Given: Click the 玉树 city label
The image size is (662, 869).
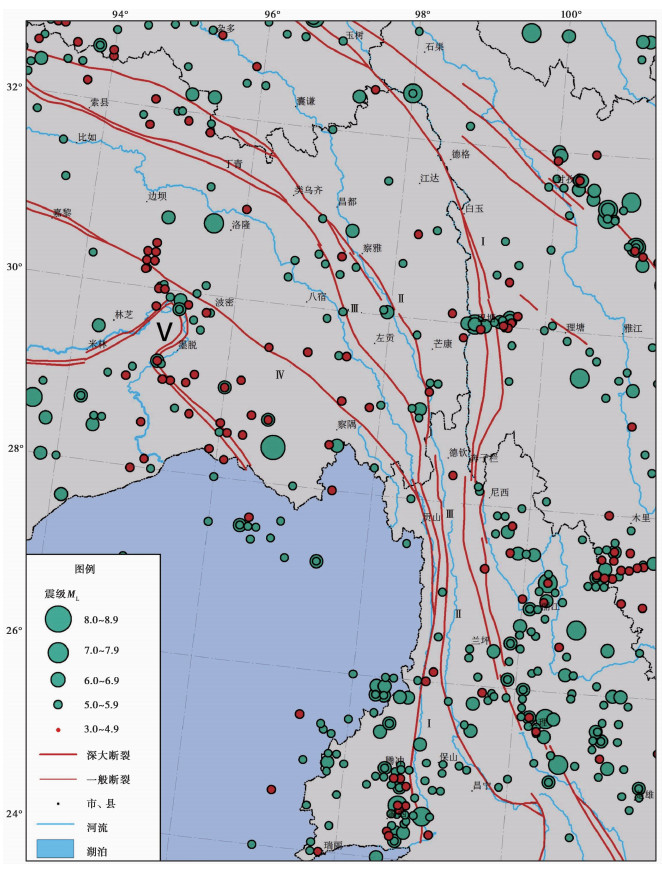Looking at the screenshot, I should click(354, 35).
